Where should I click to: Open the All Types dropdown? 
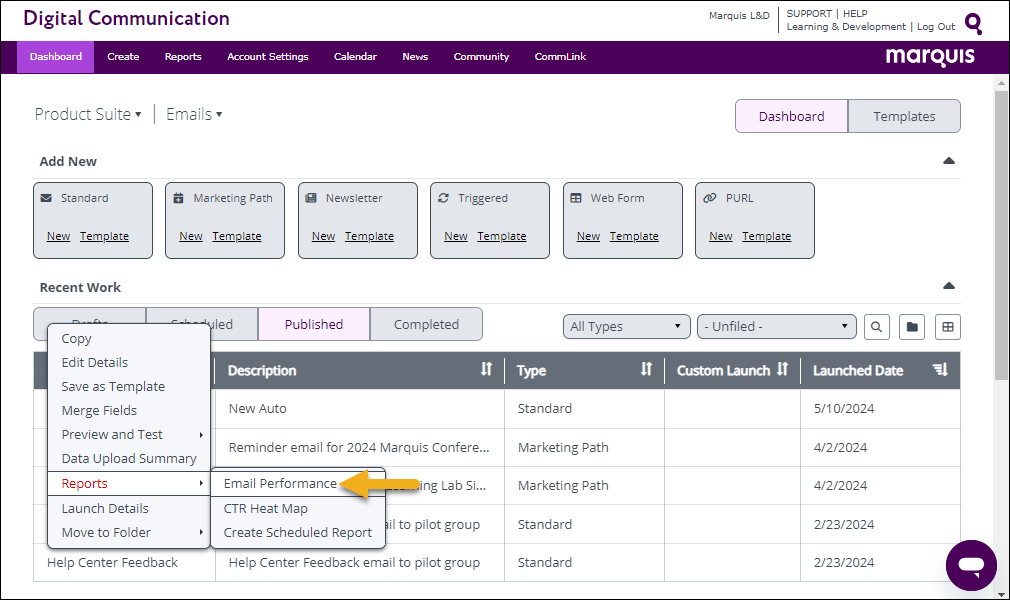pos(627,327)
